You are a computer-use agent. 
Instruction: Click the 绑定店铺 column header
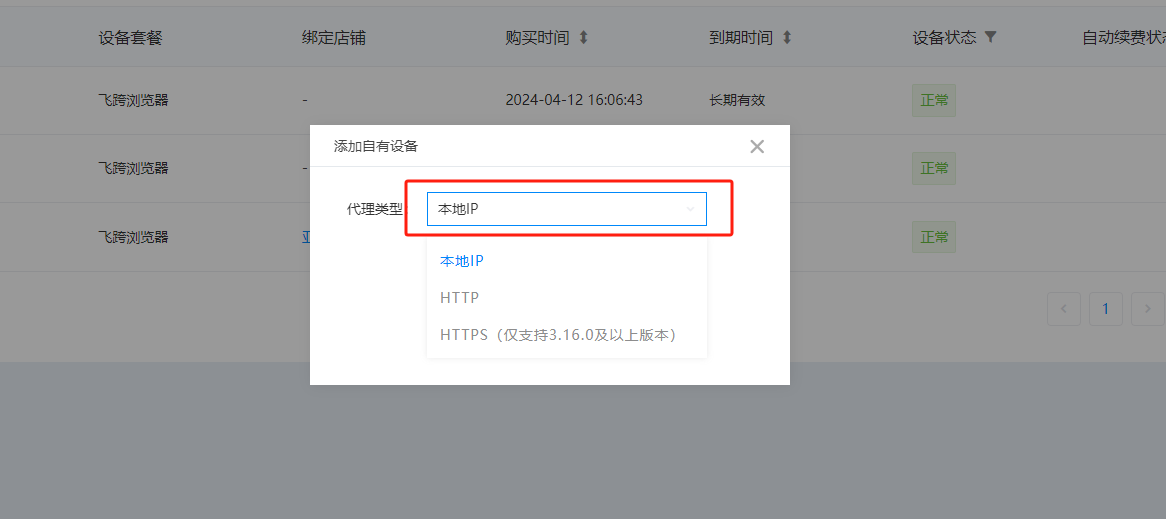coord(333,38)
